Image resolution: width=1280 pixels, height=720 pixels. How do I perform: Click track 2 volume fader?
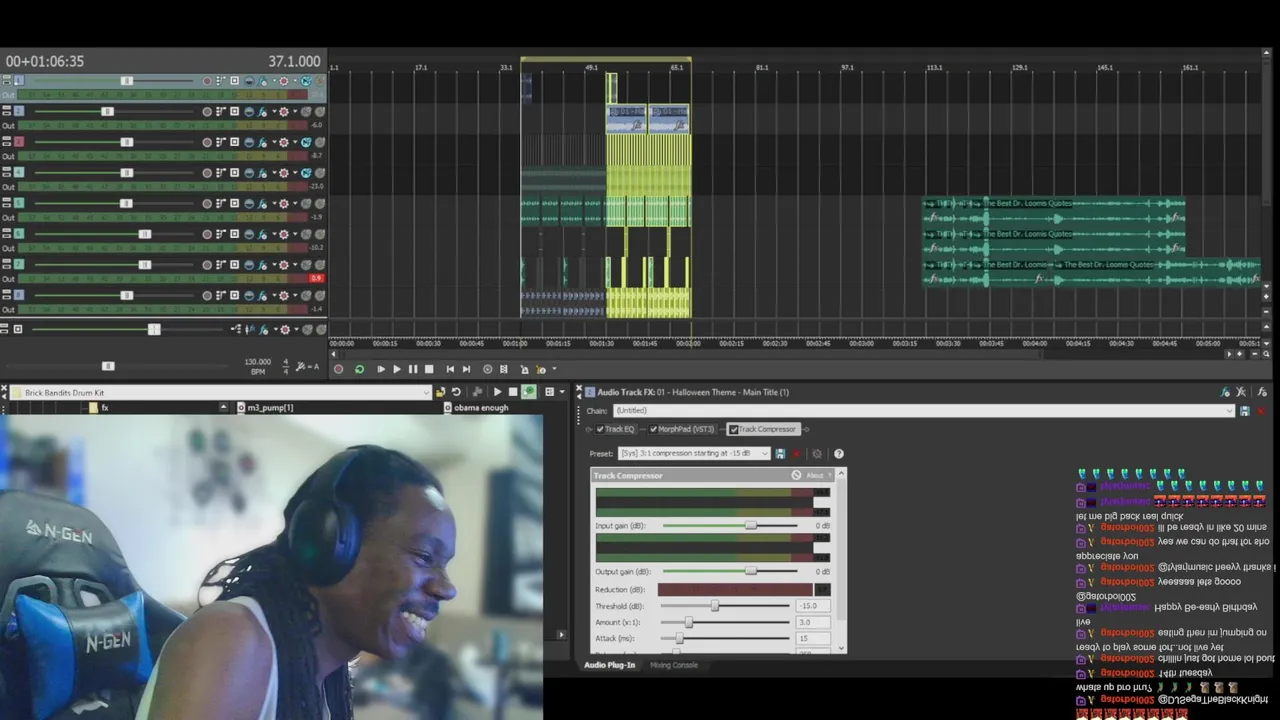pos(107,111)
